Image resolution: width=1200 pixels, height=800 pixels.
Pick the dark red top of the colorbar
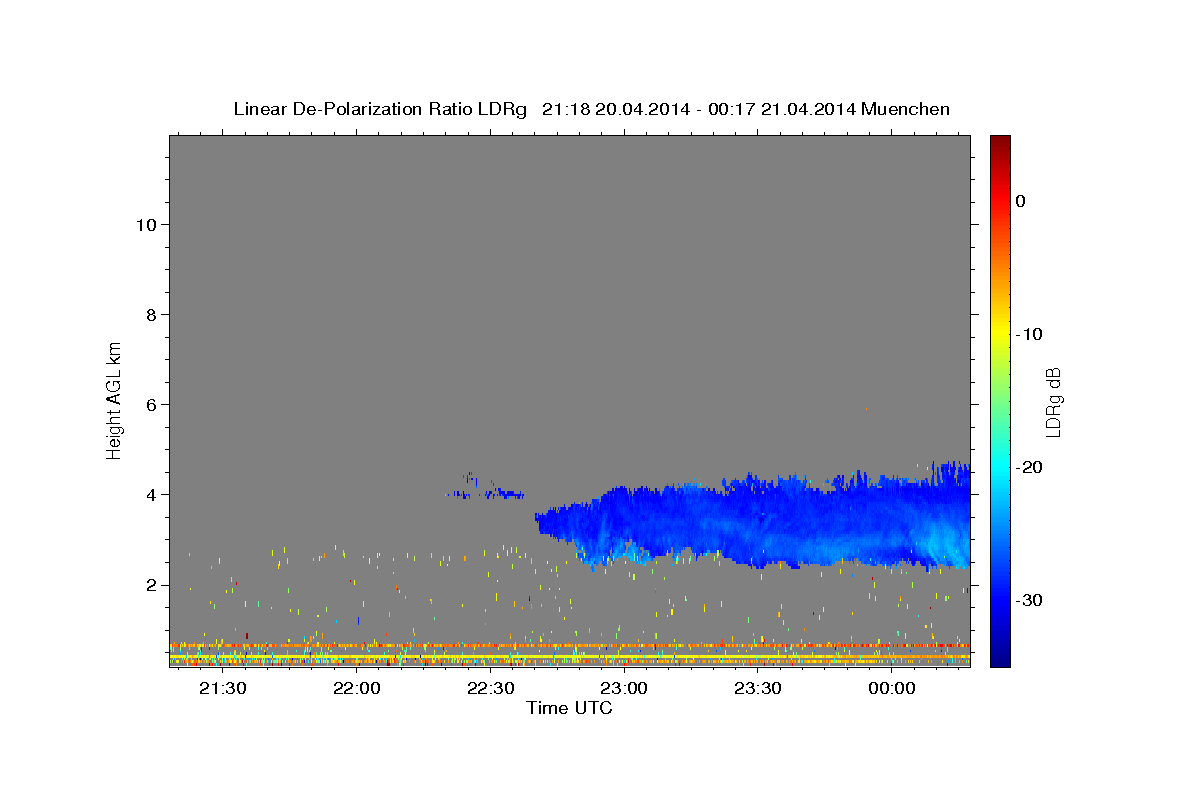tap(1000, 145)
